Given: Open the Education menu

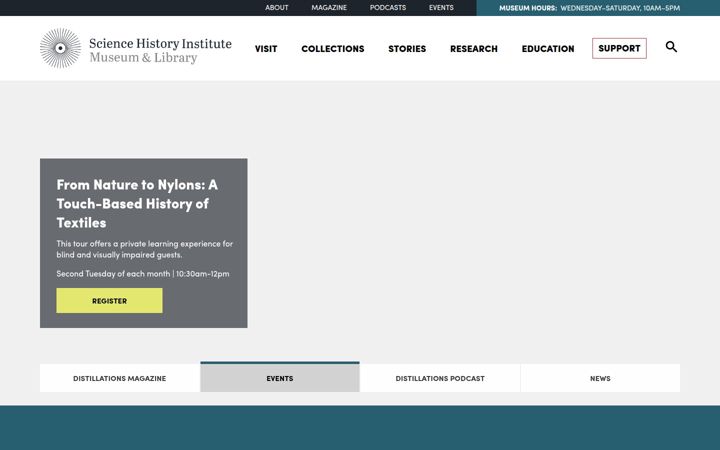Looking at the screenshot, I should [x=548, y=49].
